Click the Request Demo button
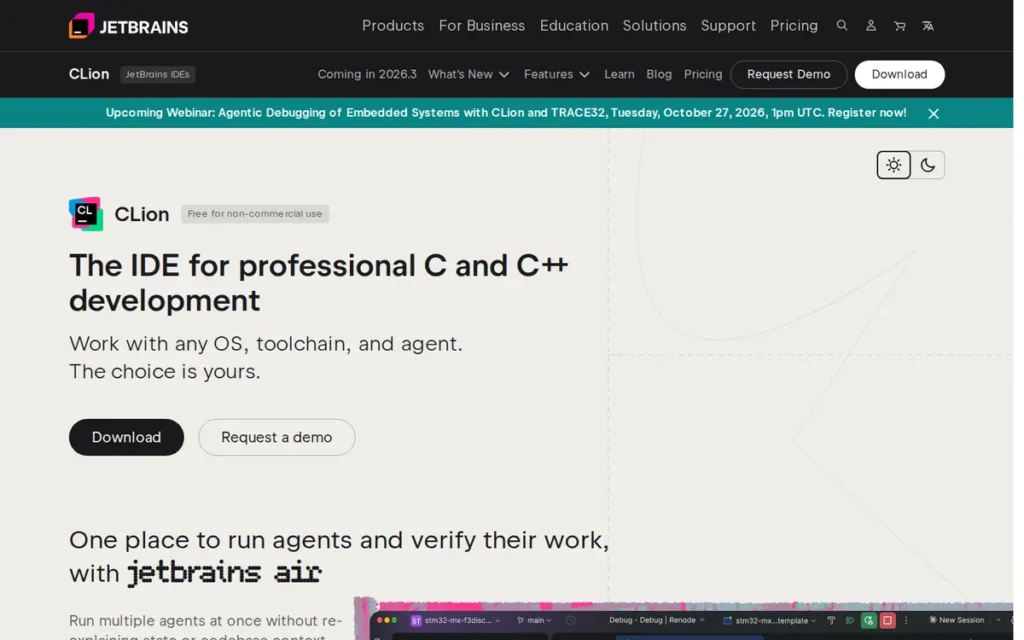Screen dimensions: 1024x640 pyautogui.click(x=788, y=74)
